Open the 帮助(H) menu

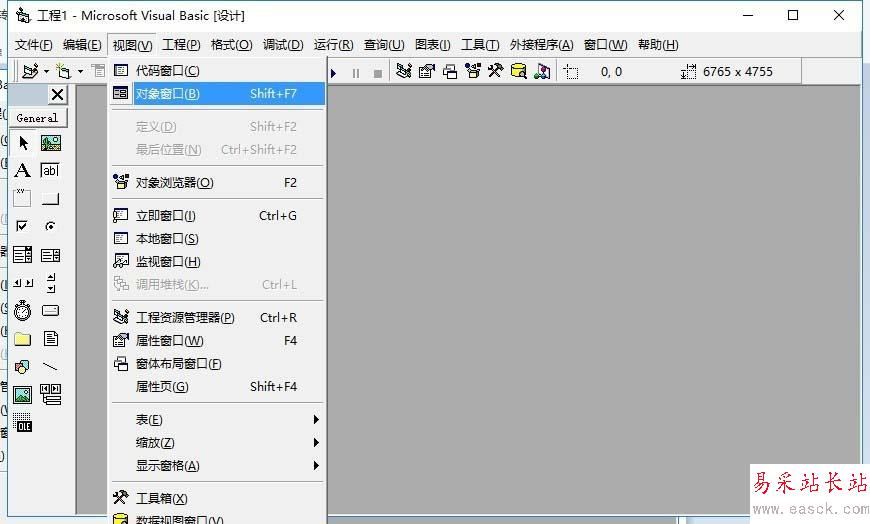(658, 45)
